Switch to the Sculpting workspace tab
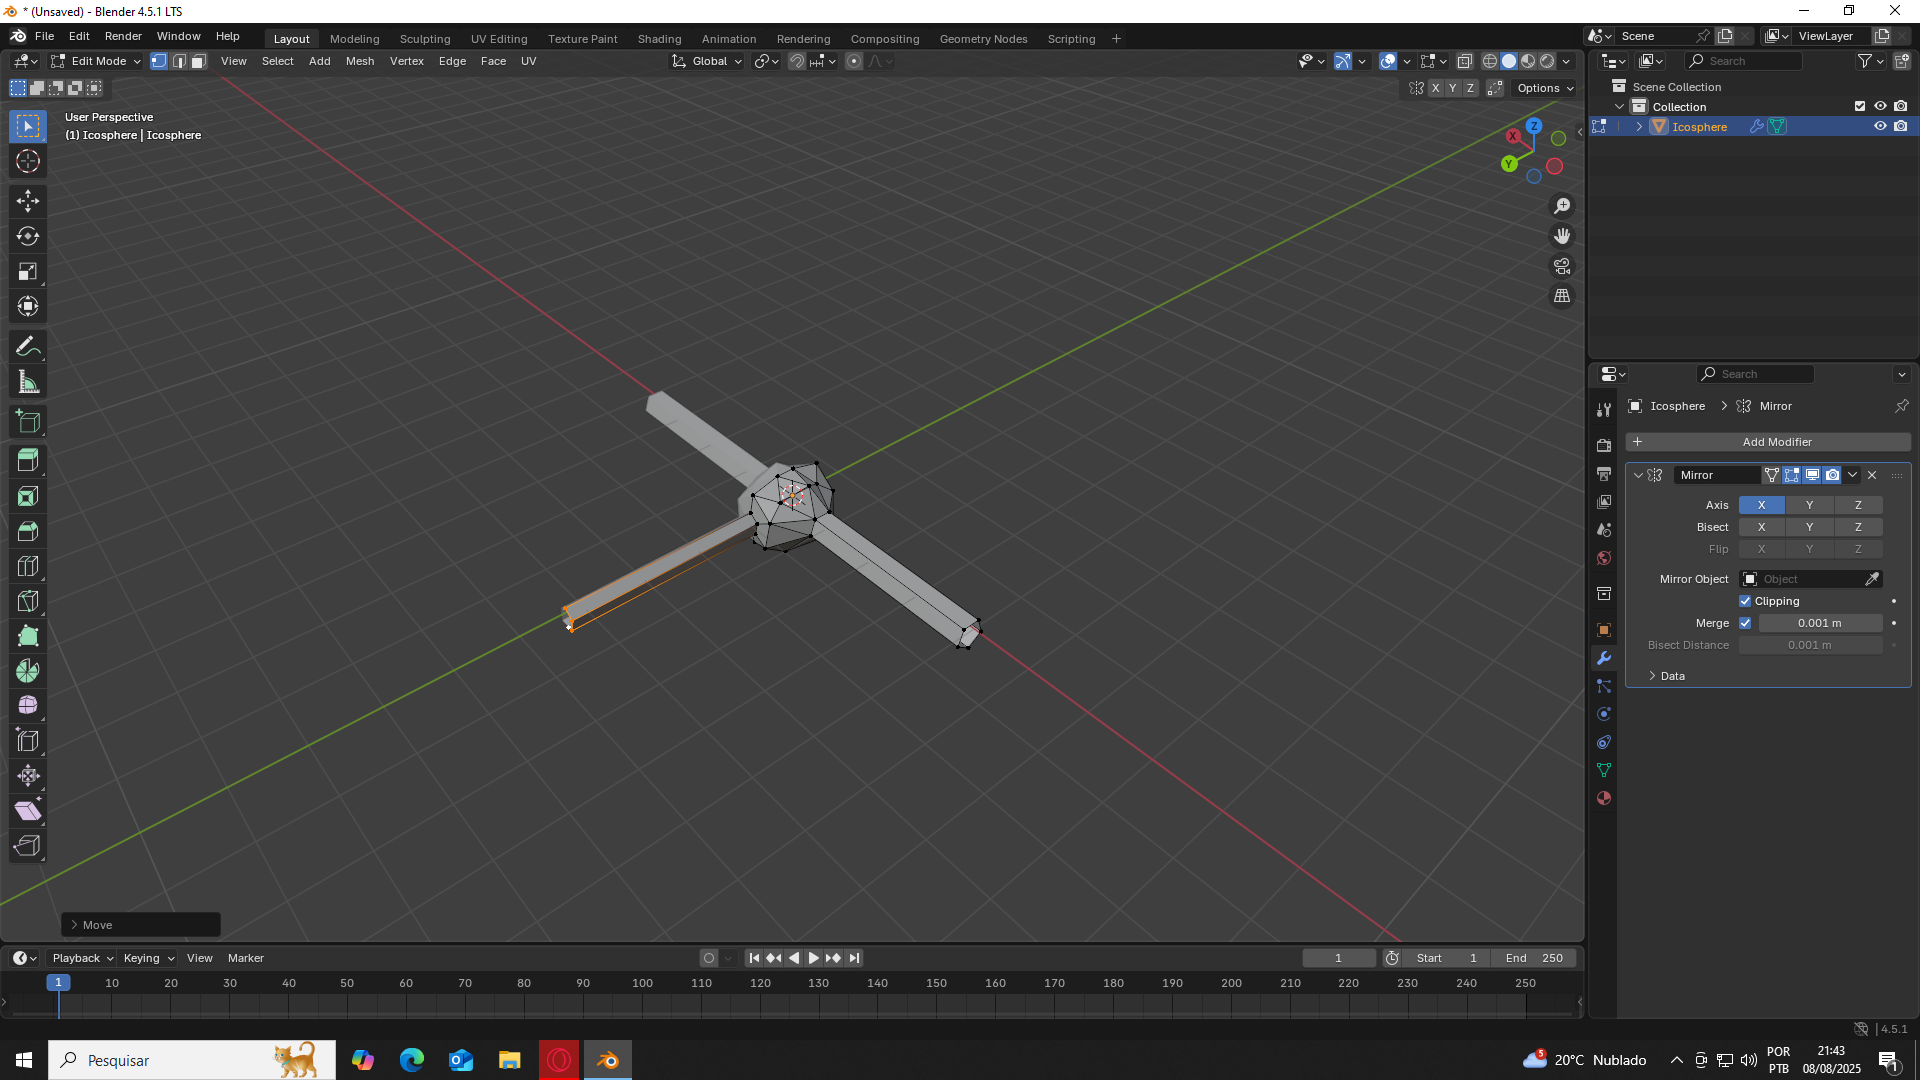 tap(425, 39)
